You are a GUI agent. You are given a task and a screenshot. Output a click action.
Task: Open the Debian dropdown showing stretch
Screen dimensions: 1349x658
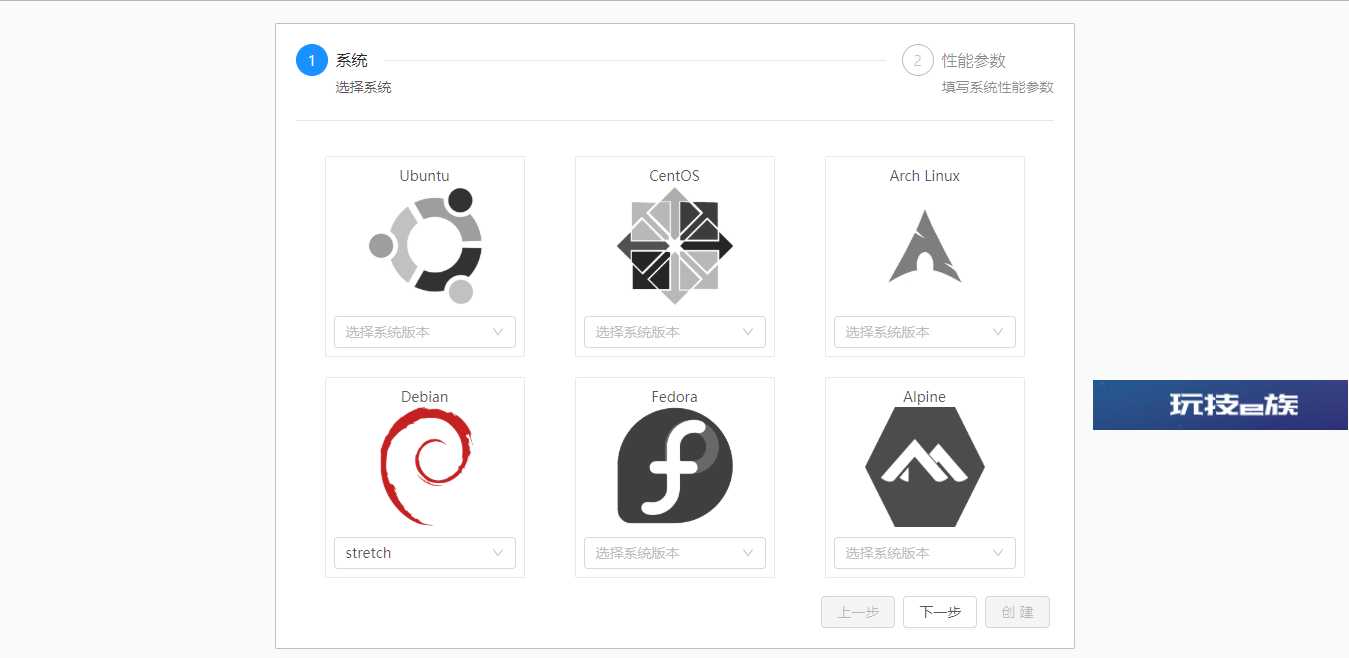(x=425, y=553)
